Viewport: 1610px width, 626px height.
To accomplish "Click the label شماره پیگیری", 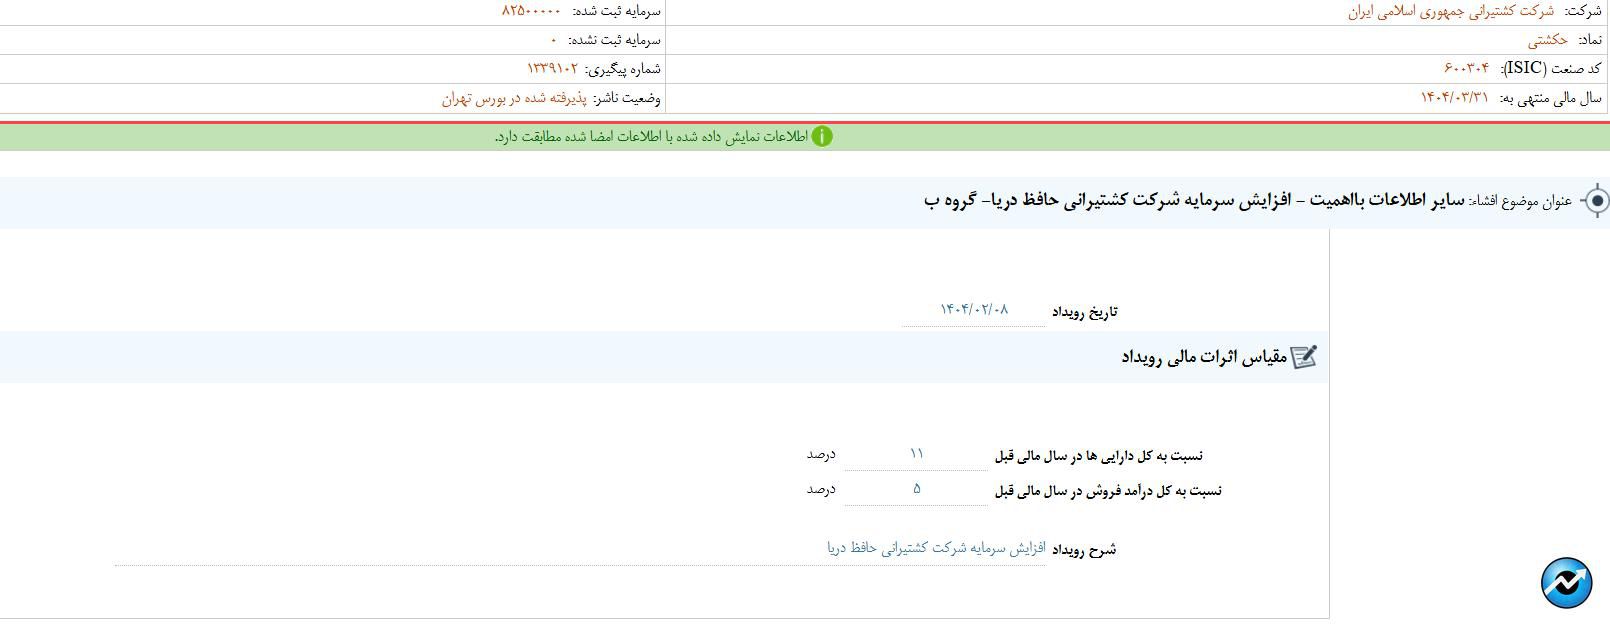I will 623,69.
